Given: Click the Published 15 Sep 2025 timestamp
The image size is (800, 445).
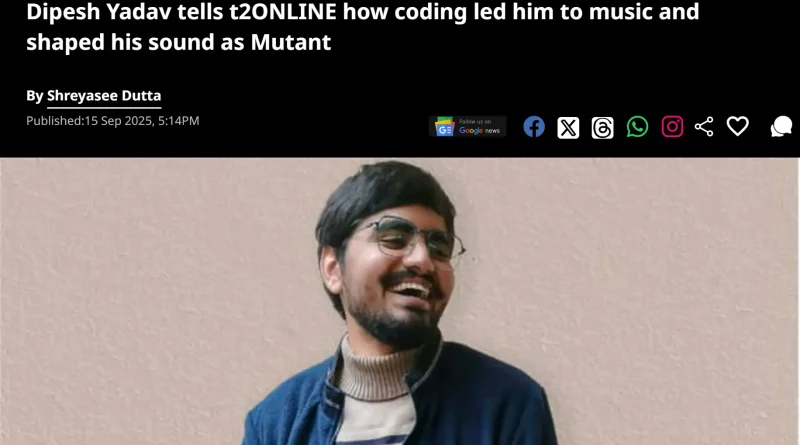Looking at the screenshot, I should [x=113, y=121].
